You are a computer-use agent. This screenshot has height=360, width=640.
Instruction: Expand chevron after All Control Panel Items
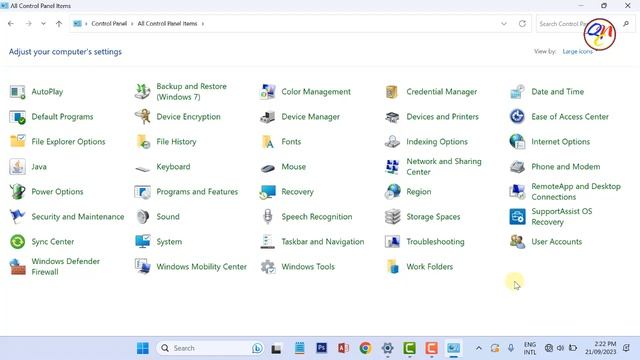[x=203, y=24]
